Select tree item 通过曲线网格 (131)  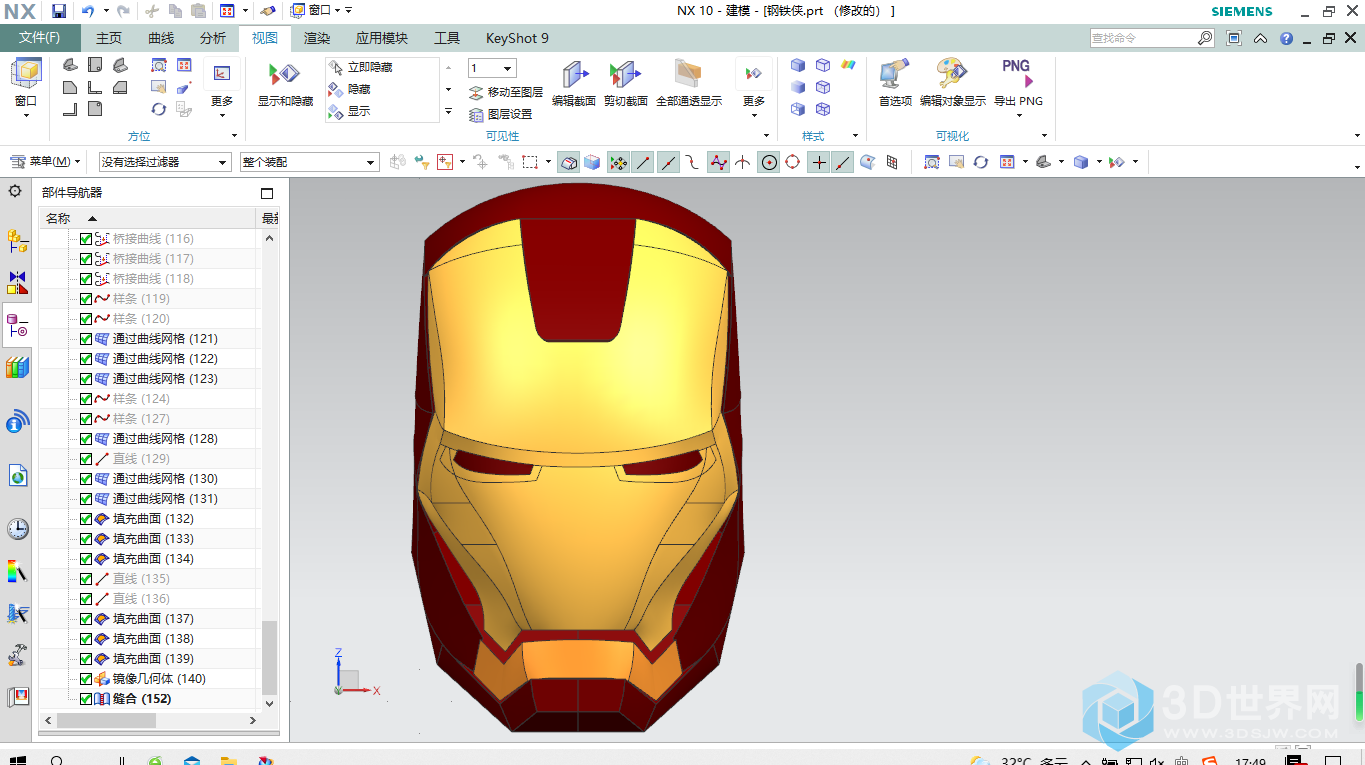pyautogui.click(x=165, y=499)
